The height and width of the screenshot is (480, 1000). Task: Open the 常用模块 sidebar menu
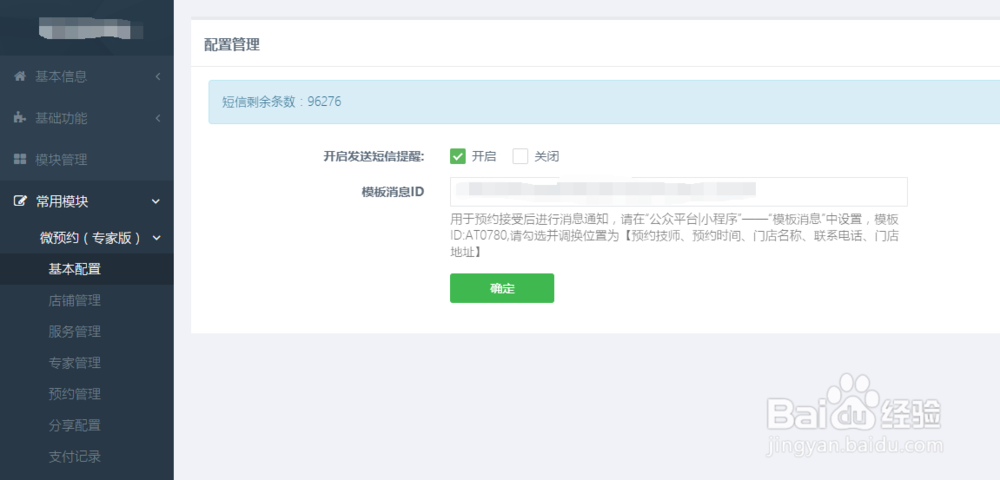[87, 201]
